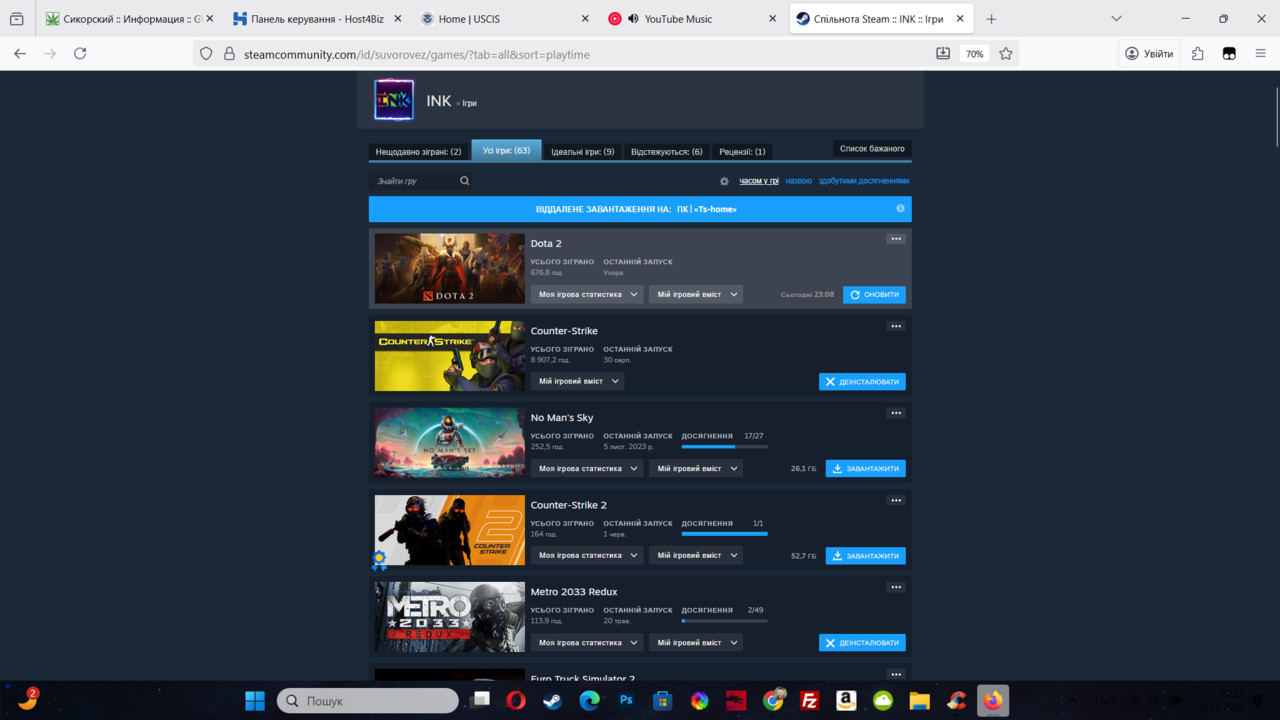
Task: Open the Dota 2 game thumbnail
Action: 450,268
